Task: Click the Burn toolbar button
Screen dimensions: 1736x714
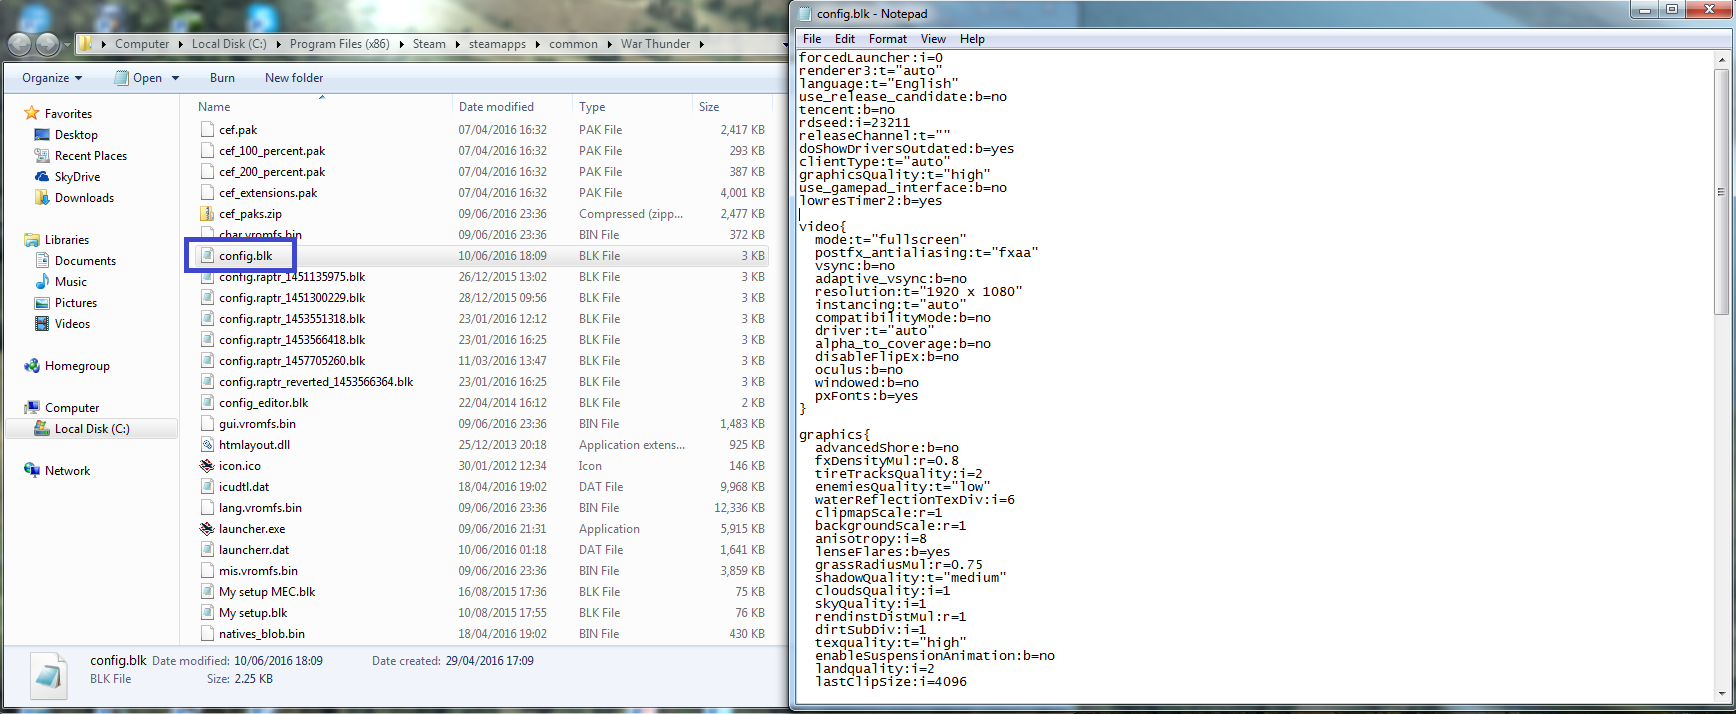Action: (x=222, y=78)
